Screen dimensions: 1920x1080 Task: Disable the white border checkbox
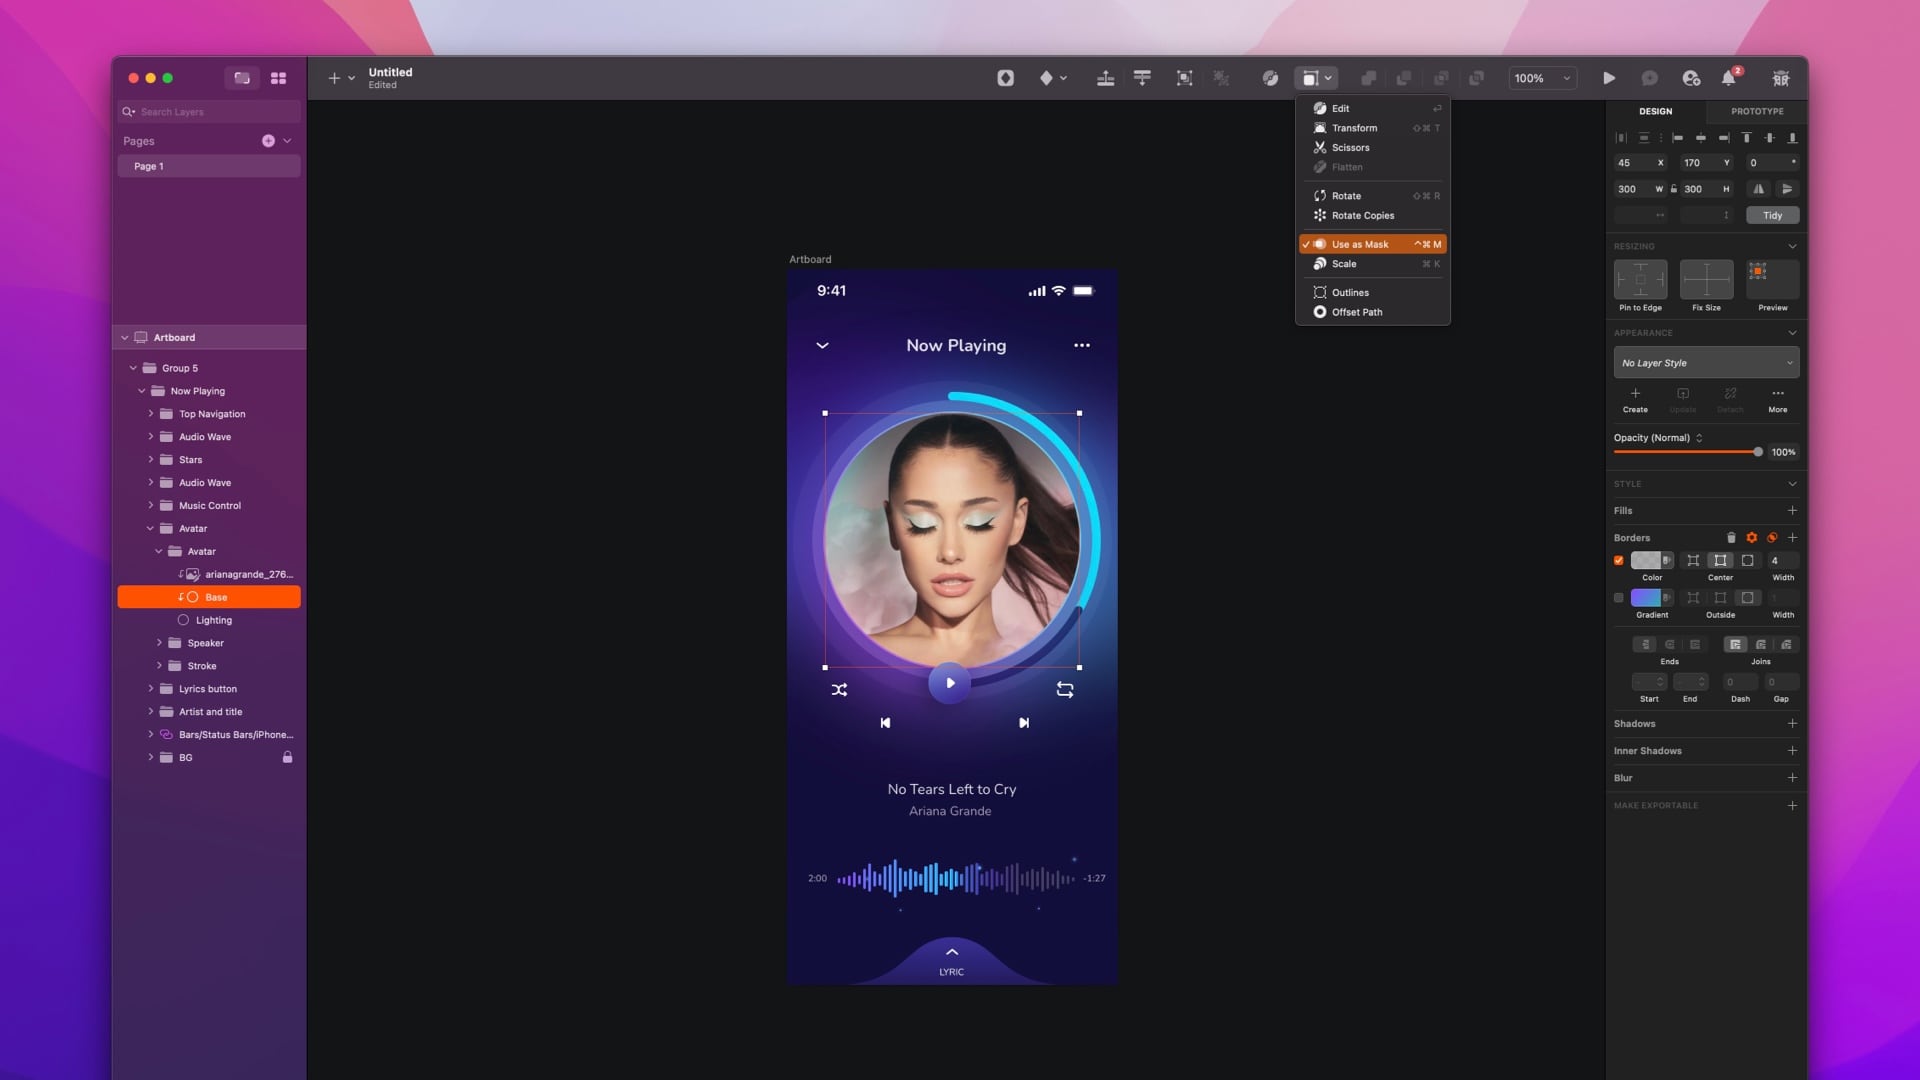click(1619, 560)
